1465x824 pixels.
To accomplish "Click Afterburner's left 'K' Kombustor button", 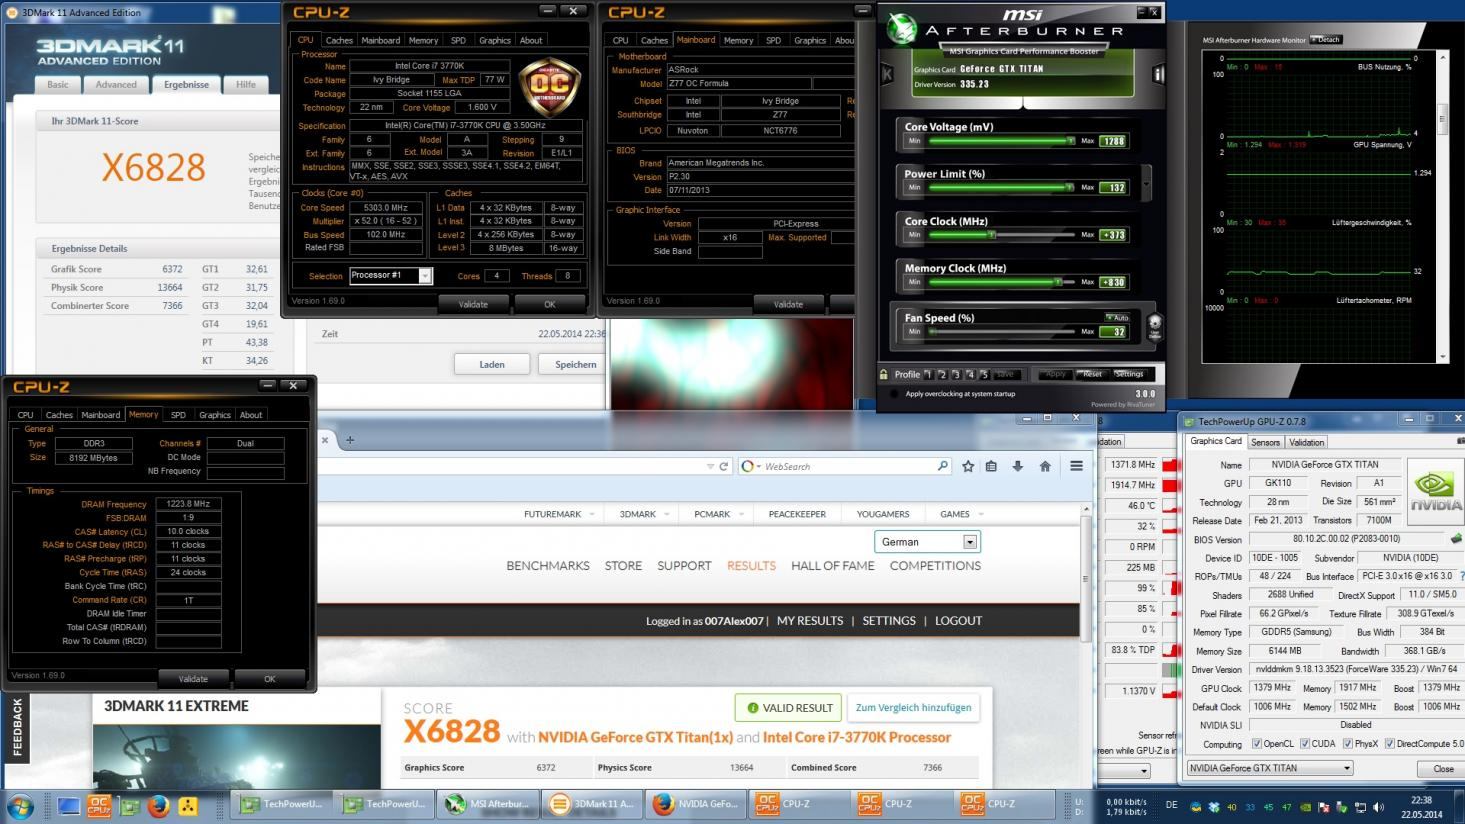I will click(x=886, y=74).
